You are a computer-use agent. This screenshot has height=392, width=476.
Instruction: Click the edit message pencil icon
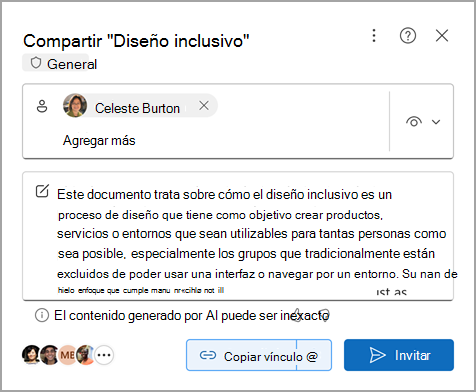[x=42, y=191]
